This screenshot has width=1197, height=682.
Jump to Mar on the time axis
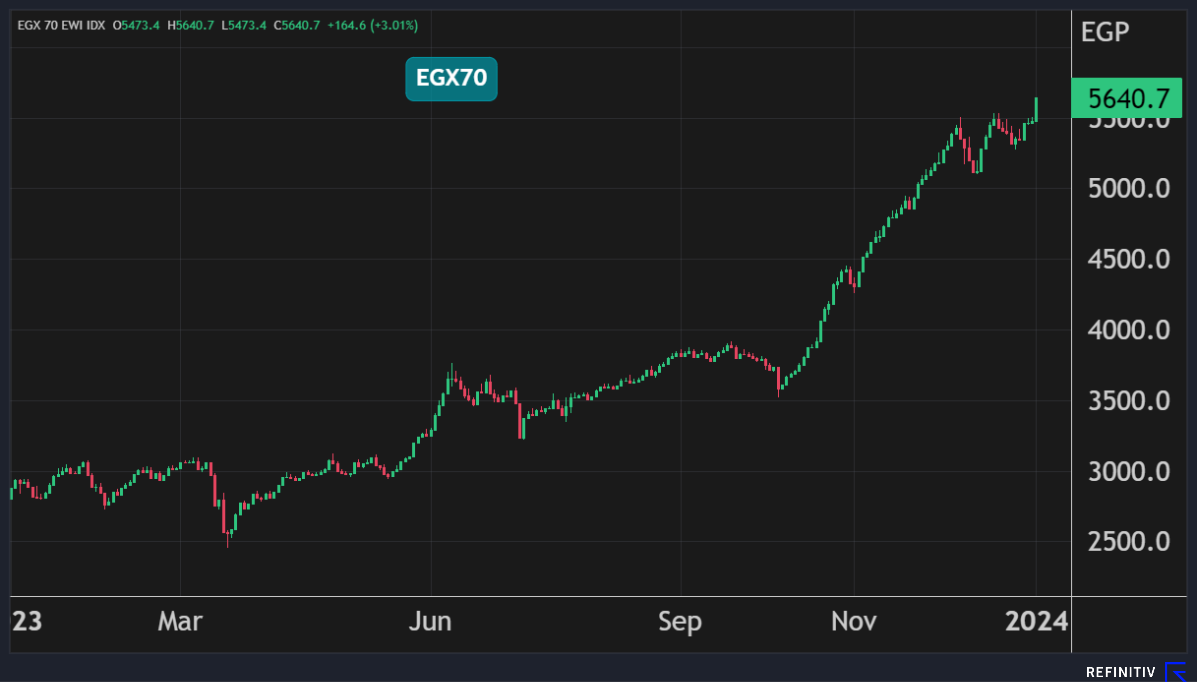(180, 622)
